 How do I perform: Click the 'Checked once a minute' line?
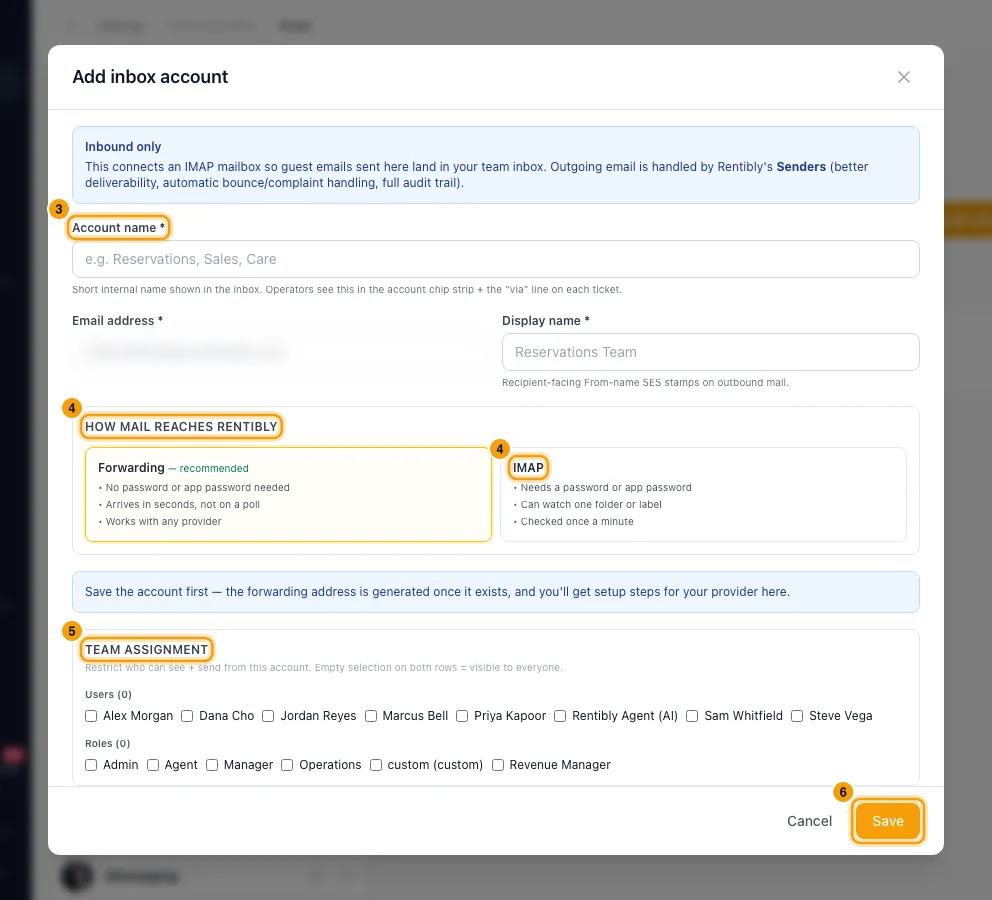[x=577, y=522]
